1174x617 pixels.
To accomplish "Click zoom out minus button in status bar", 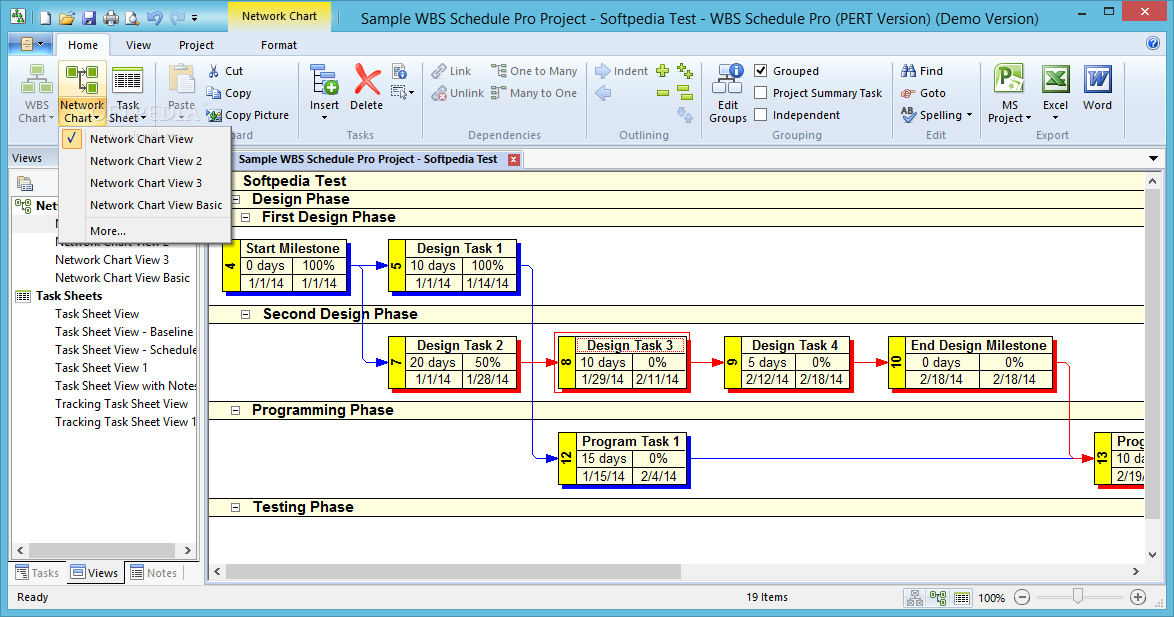I will click(1022, 598).
